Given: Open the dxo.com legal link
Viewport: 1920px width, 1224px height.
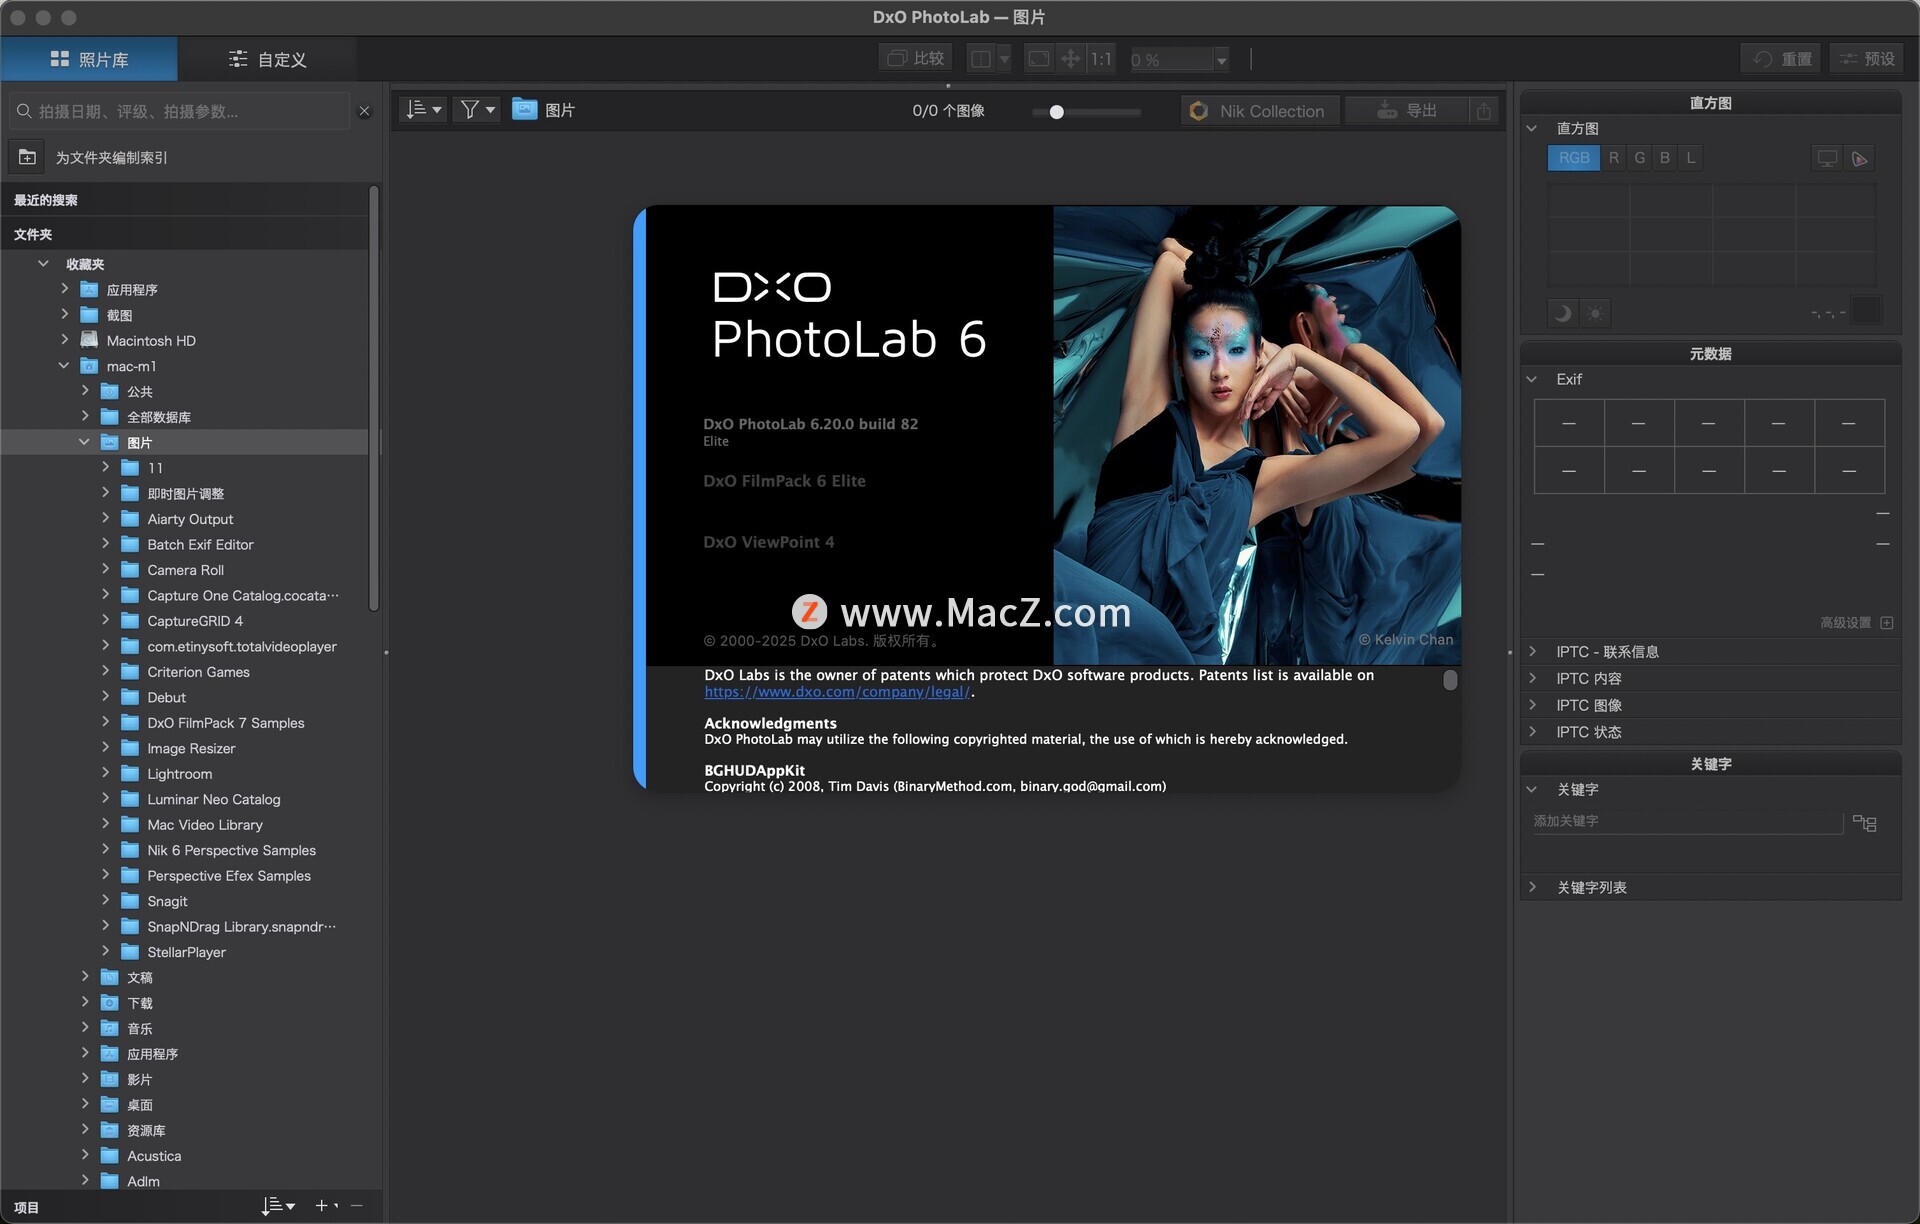Looking at the screenshot, I should pos(837,691).
